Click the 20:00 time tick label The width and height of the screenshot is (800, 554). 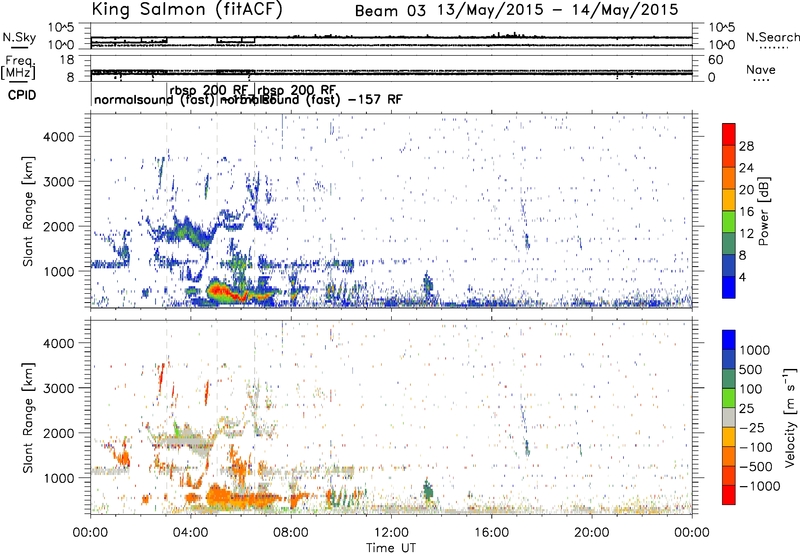pos(591,533)
